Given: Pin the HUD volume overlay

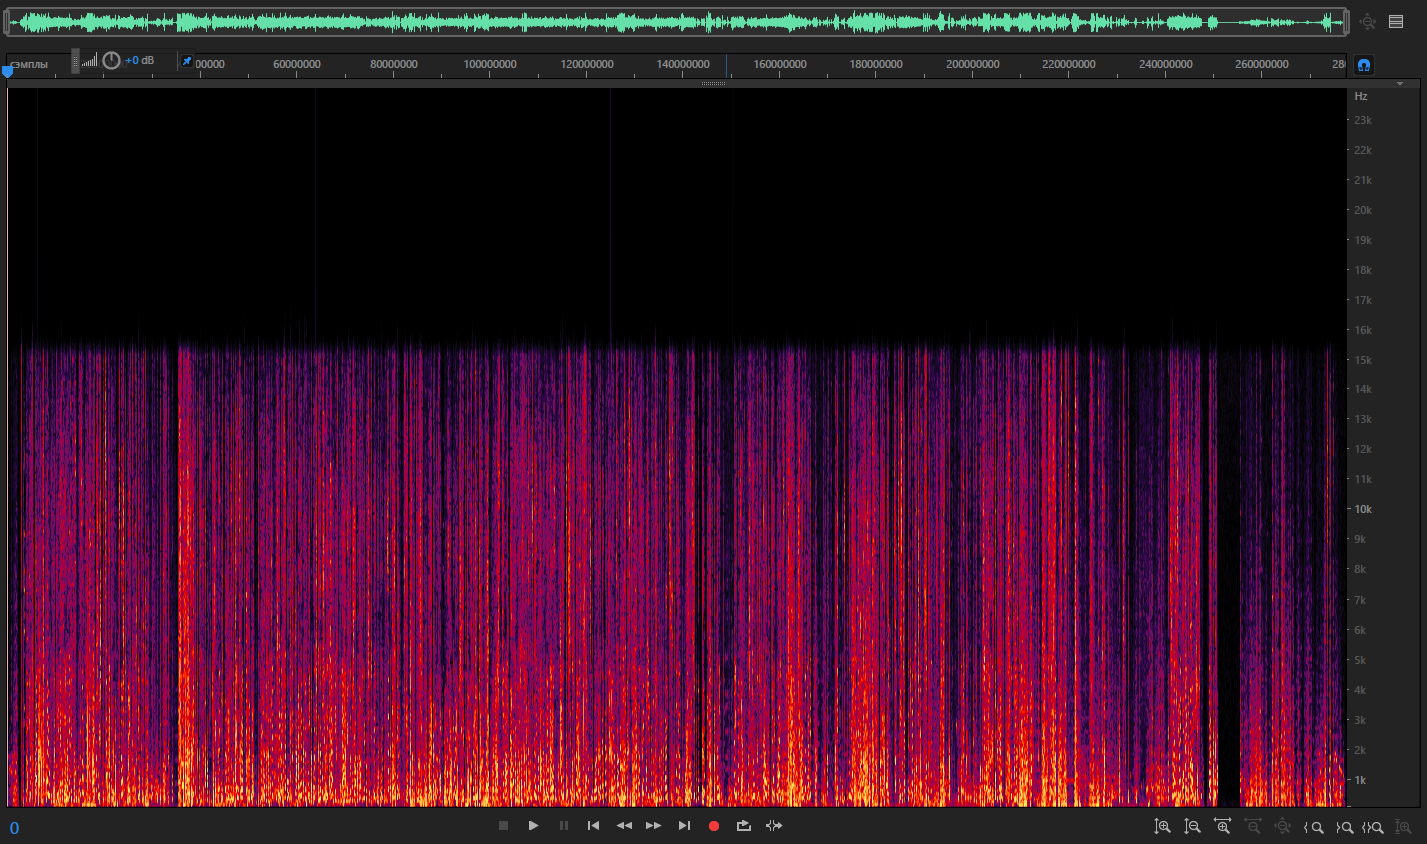Looking at the screenshot, I should tap(186, 62).
